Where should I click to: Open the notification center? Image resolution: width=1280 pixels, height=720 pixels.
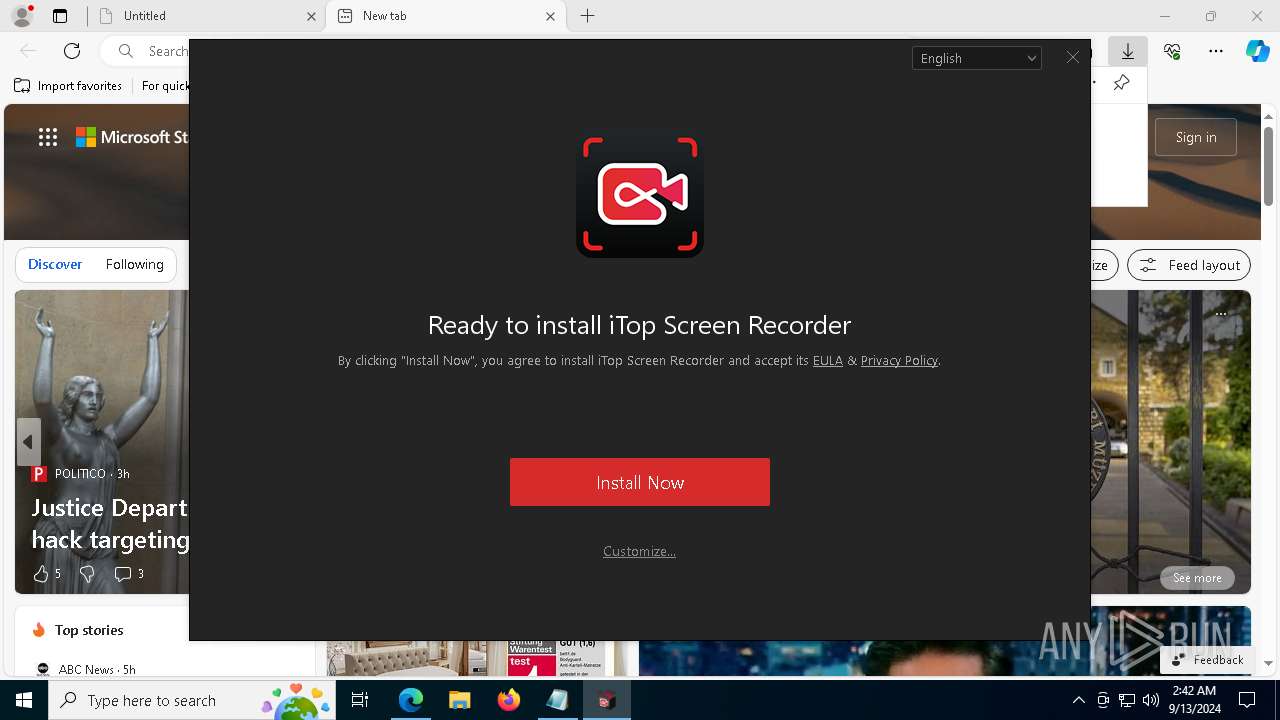pyautogui.click(x=1247, y=700)
